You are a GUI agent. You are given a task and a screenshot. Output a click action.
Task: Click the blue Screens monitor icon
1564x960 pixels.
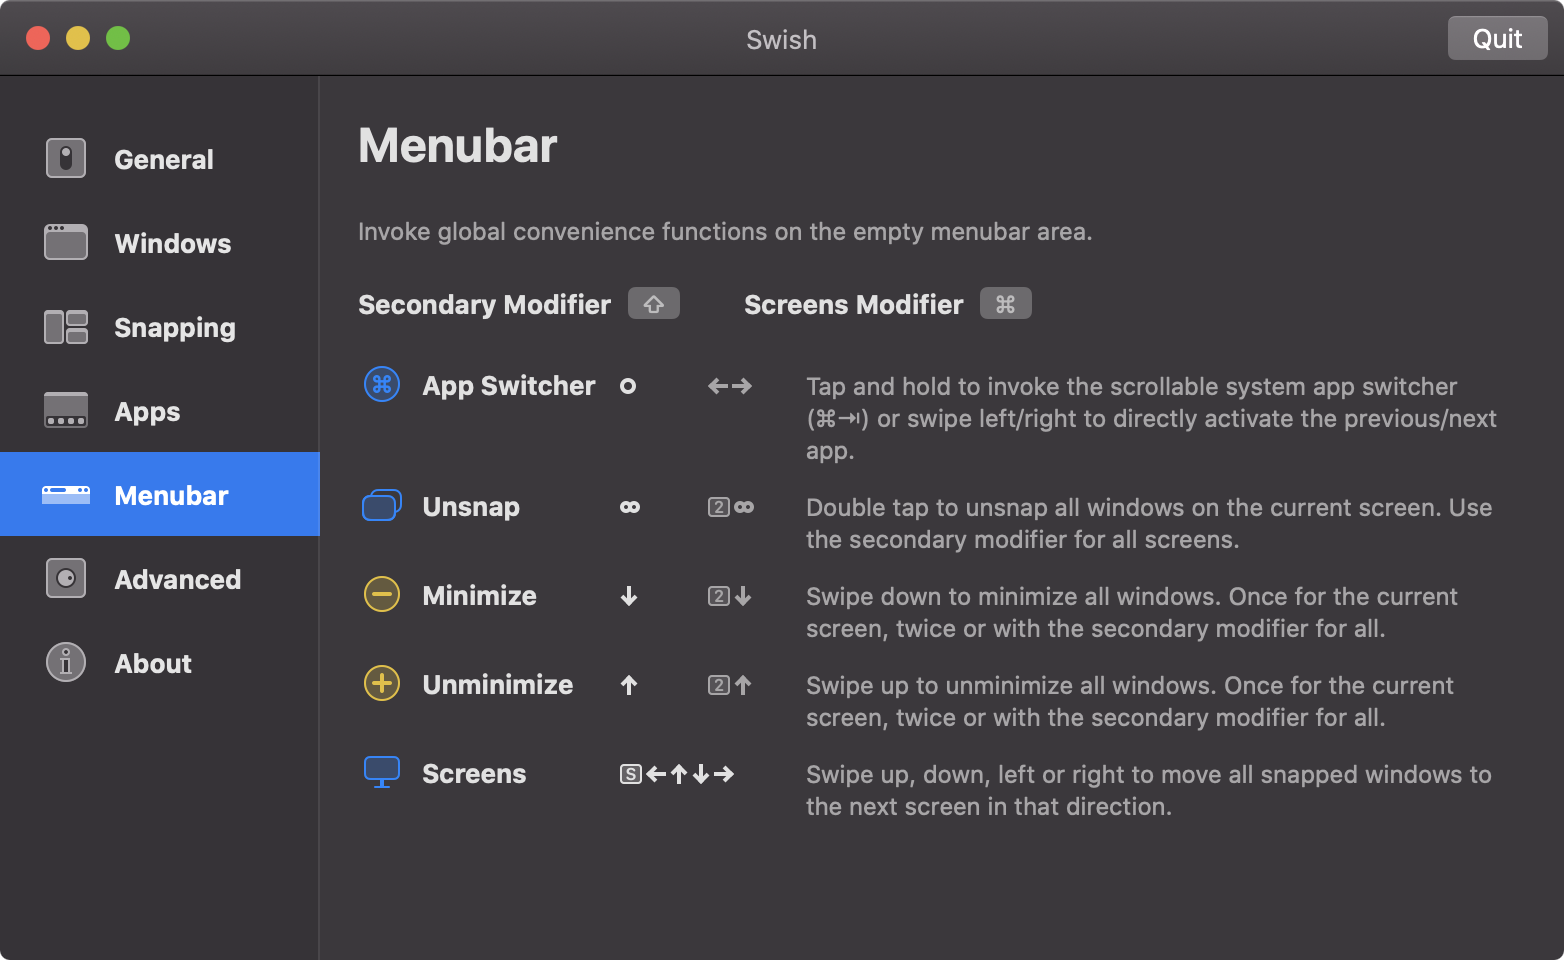click(382, 772)
